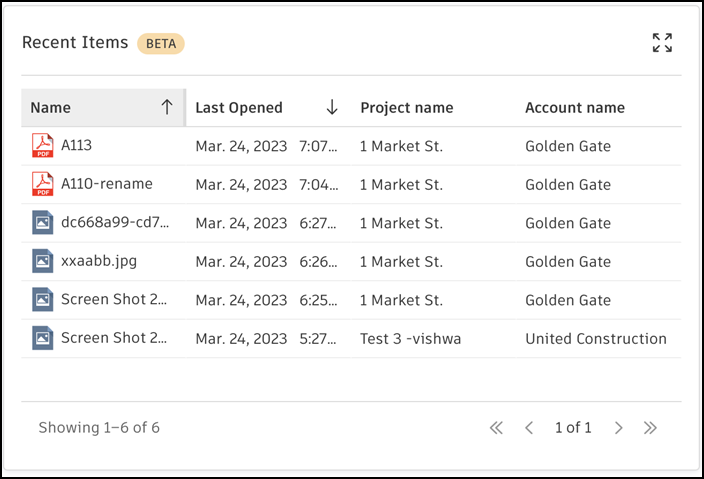Click the PDF icon beside A110-rename
Viewport: 704px width, 479px height.
tap(42, 184)
